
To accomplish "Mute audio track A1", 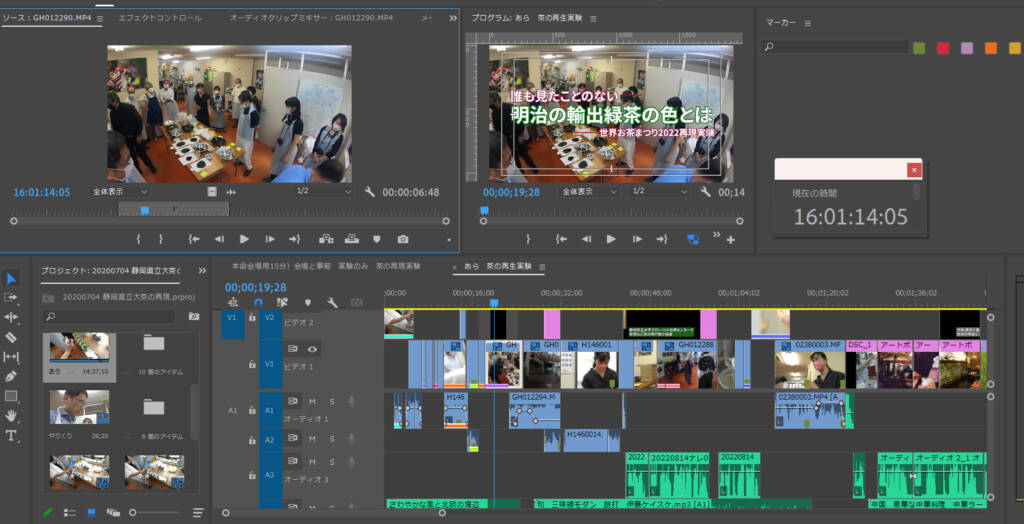I will 312,401.
